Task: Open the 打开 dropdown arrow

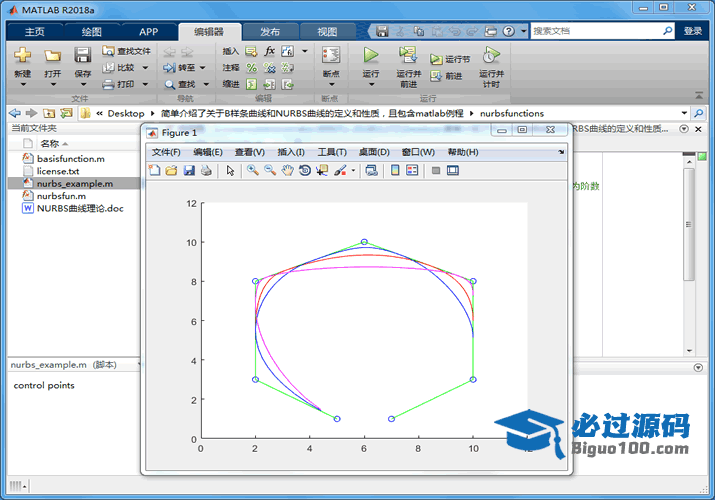Action: [x=53, y=84]
